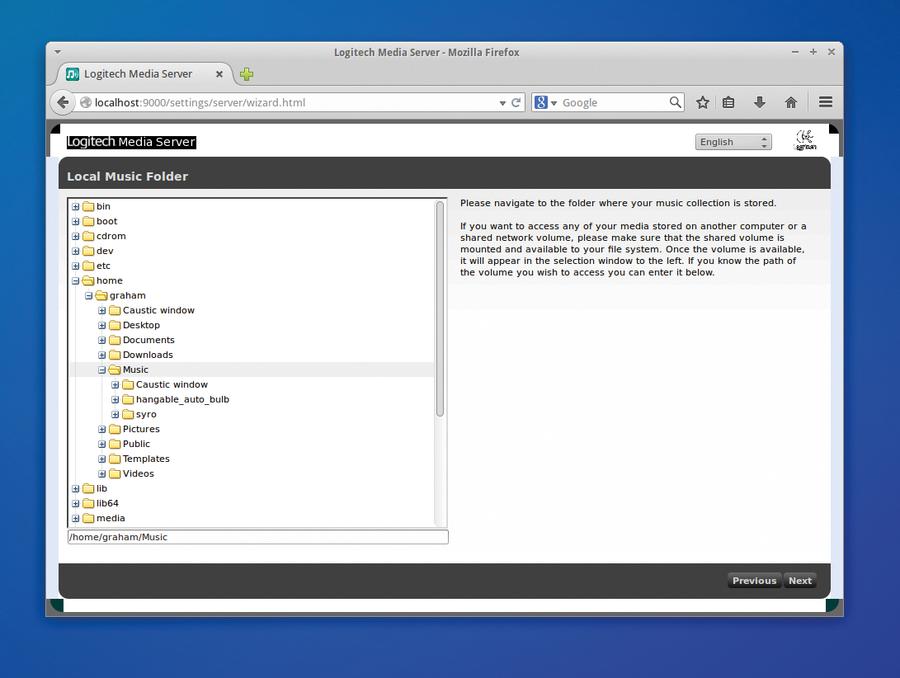Click the Downloads folder icon
This screenshot has height=678, width=900.
coord(114,355)
